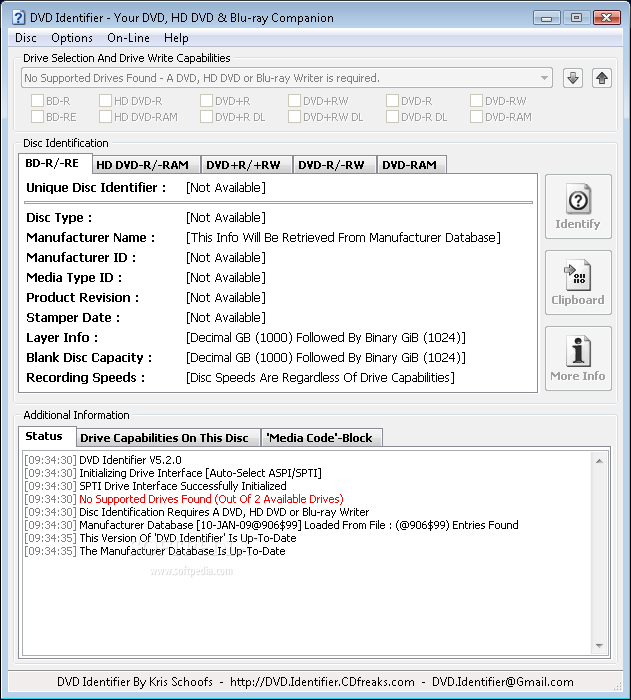Image resolution: width=631 pixels, height=700 pixels.
Task: Open the On-Line menu
Action: (x=129, y=38)
